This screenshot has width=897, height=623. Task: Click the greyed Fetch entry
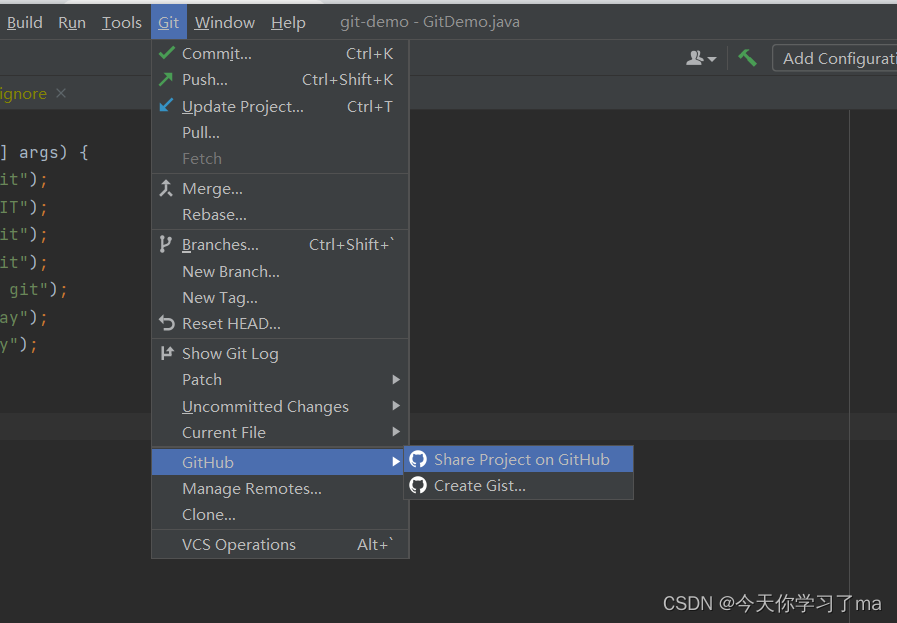pyautogui.click(x=280, y=158)
